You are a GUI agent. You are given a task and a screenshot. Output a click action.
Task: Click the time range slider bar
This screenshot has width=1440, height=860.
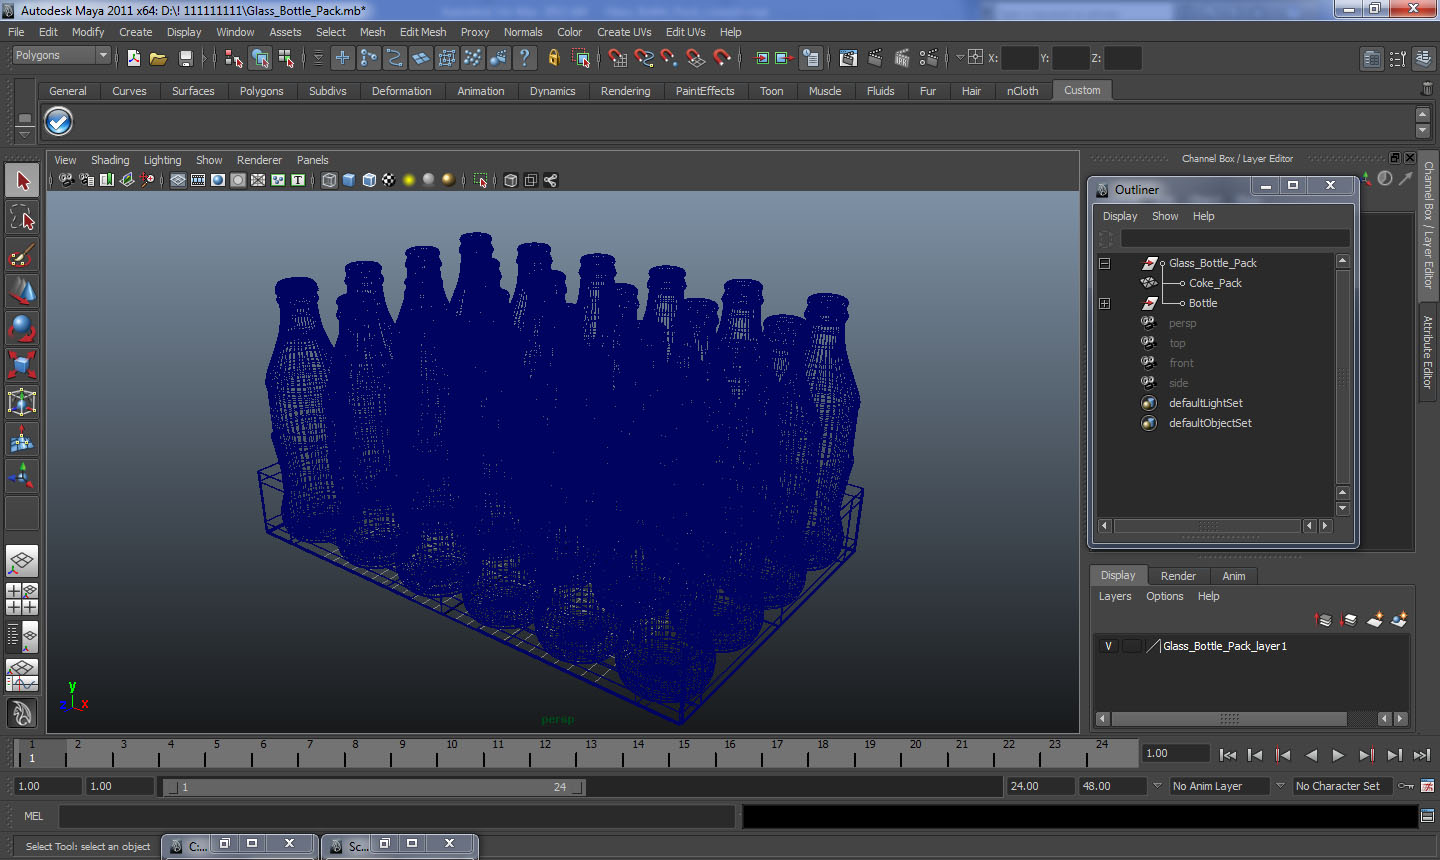pyautogui.click(x=372, y=787)
